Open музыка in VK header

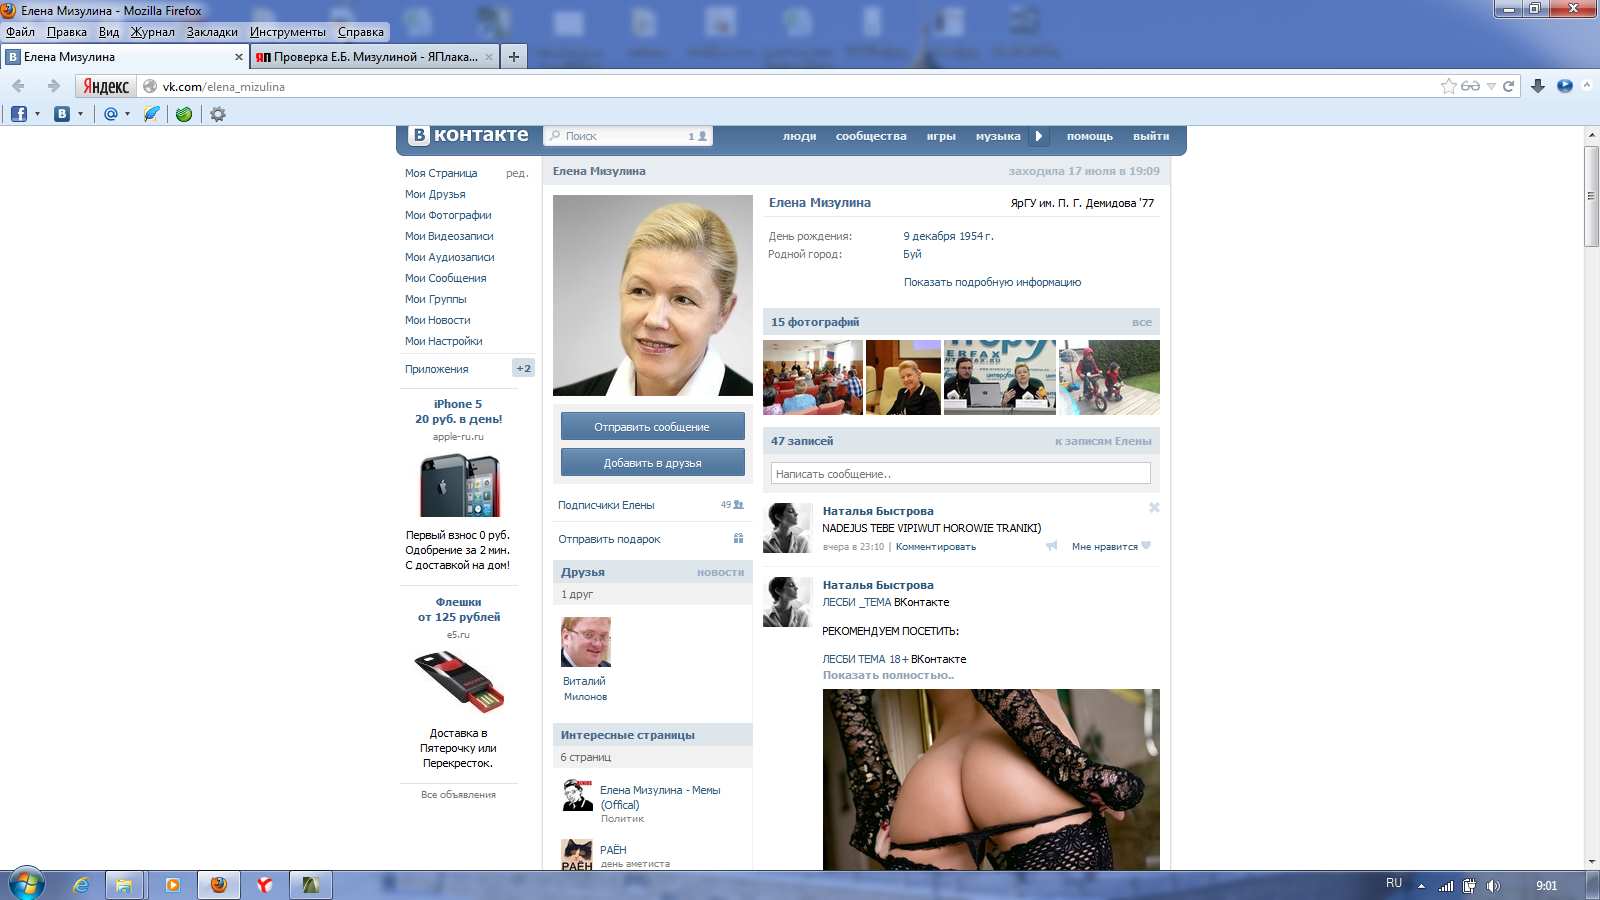point(998,136)
